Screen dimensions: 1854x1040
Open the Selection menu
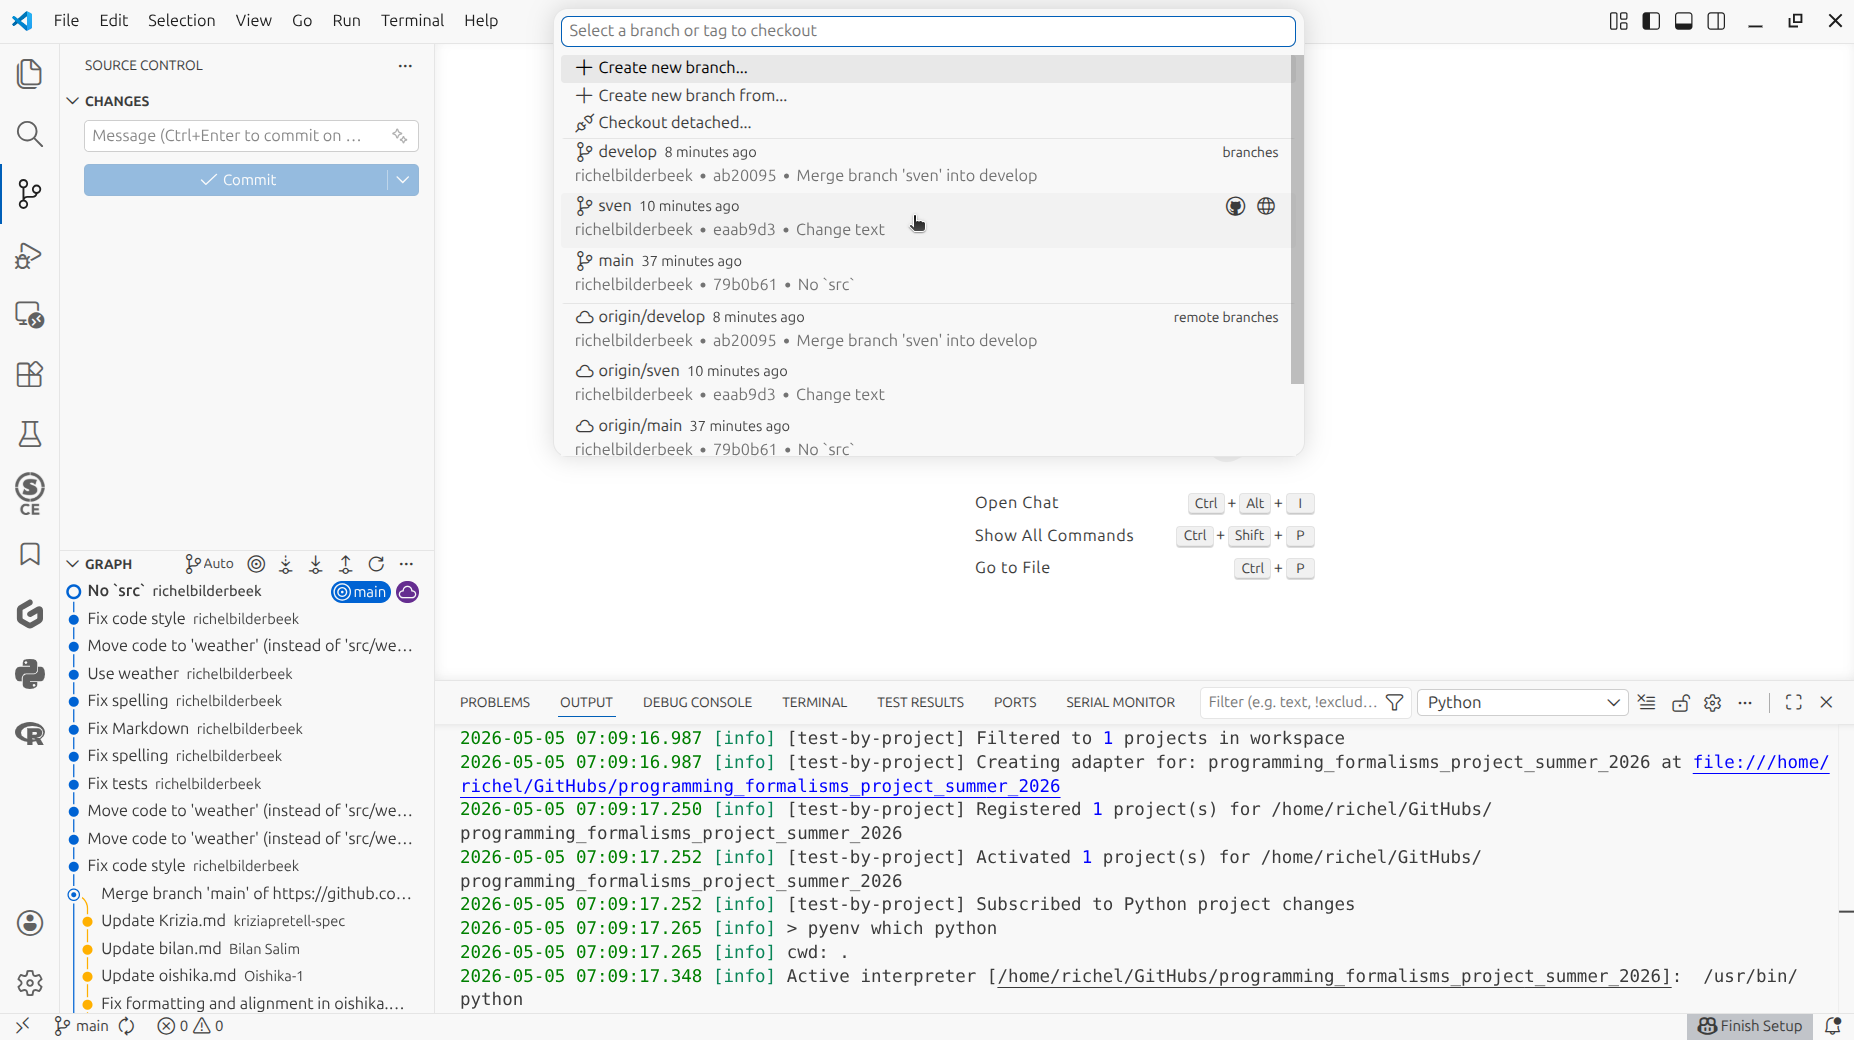click(x=181, y=20)
